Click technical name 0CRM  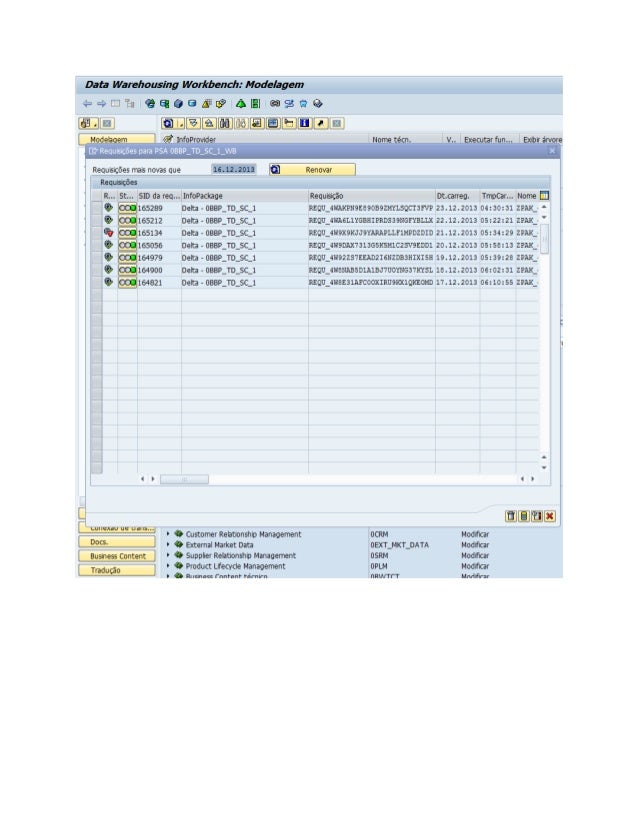[x=379, y=534]
